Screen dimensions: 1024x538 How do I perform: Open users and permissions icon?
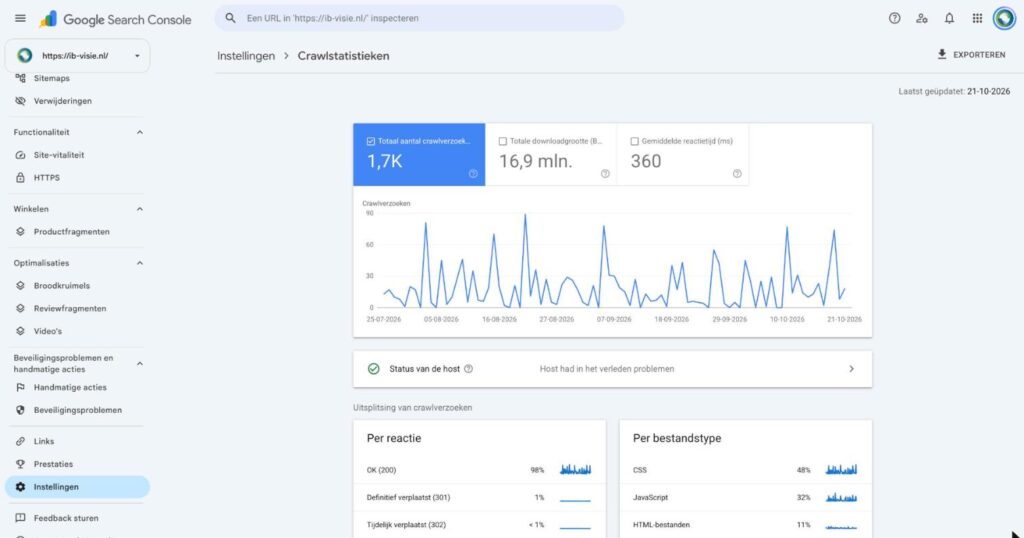tap(921, 18)
